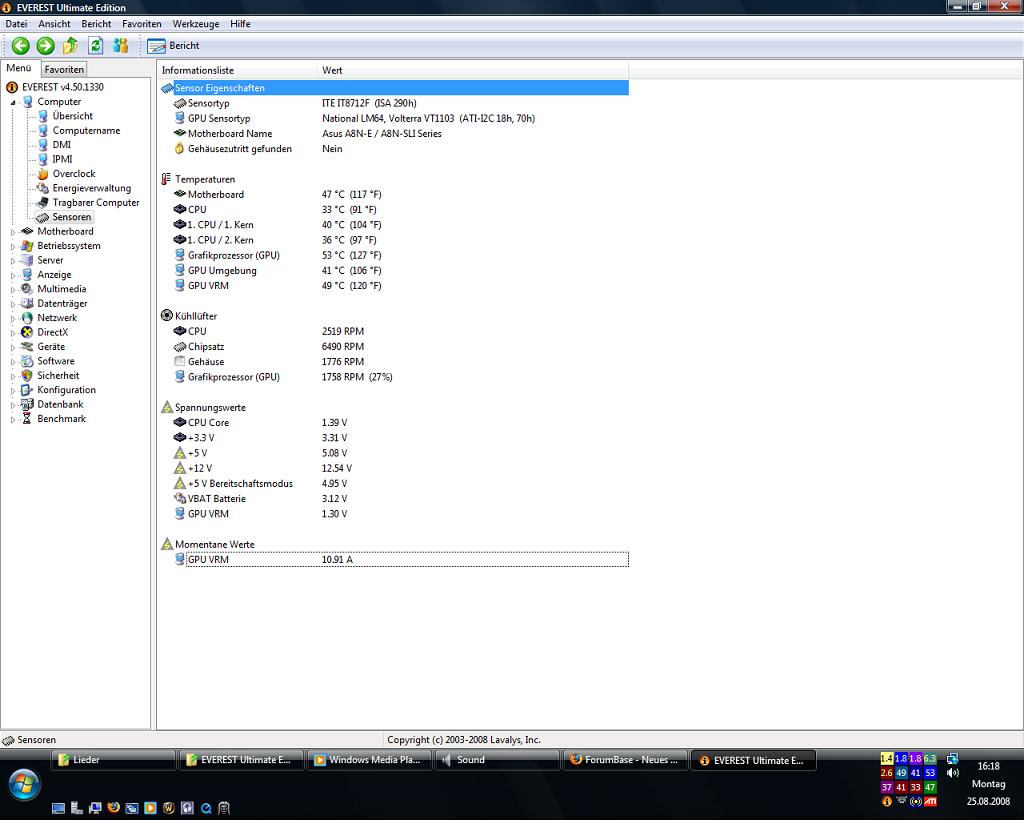Screen dimensions: 1024x820
Task: Switch to the Menü tab
Action: click(x=19, y=68)
